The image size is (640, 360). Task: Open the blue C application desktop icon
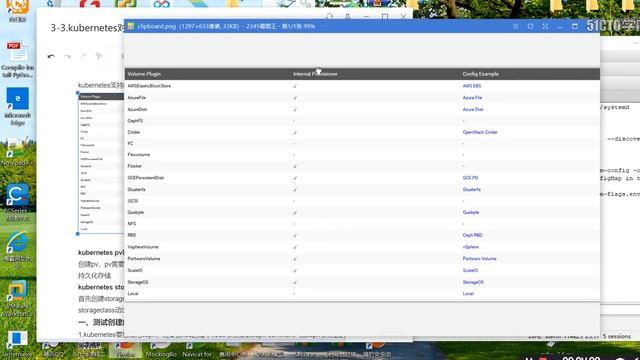pyautogui.click(x=17, y=202)
